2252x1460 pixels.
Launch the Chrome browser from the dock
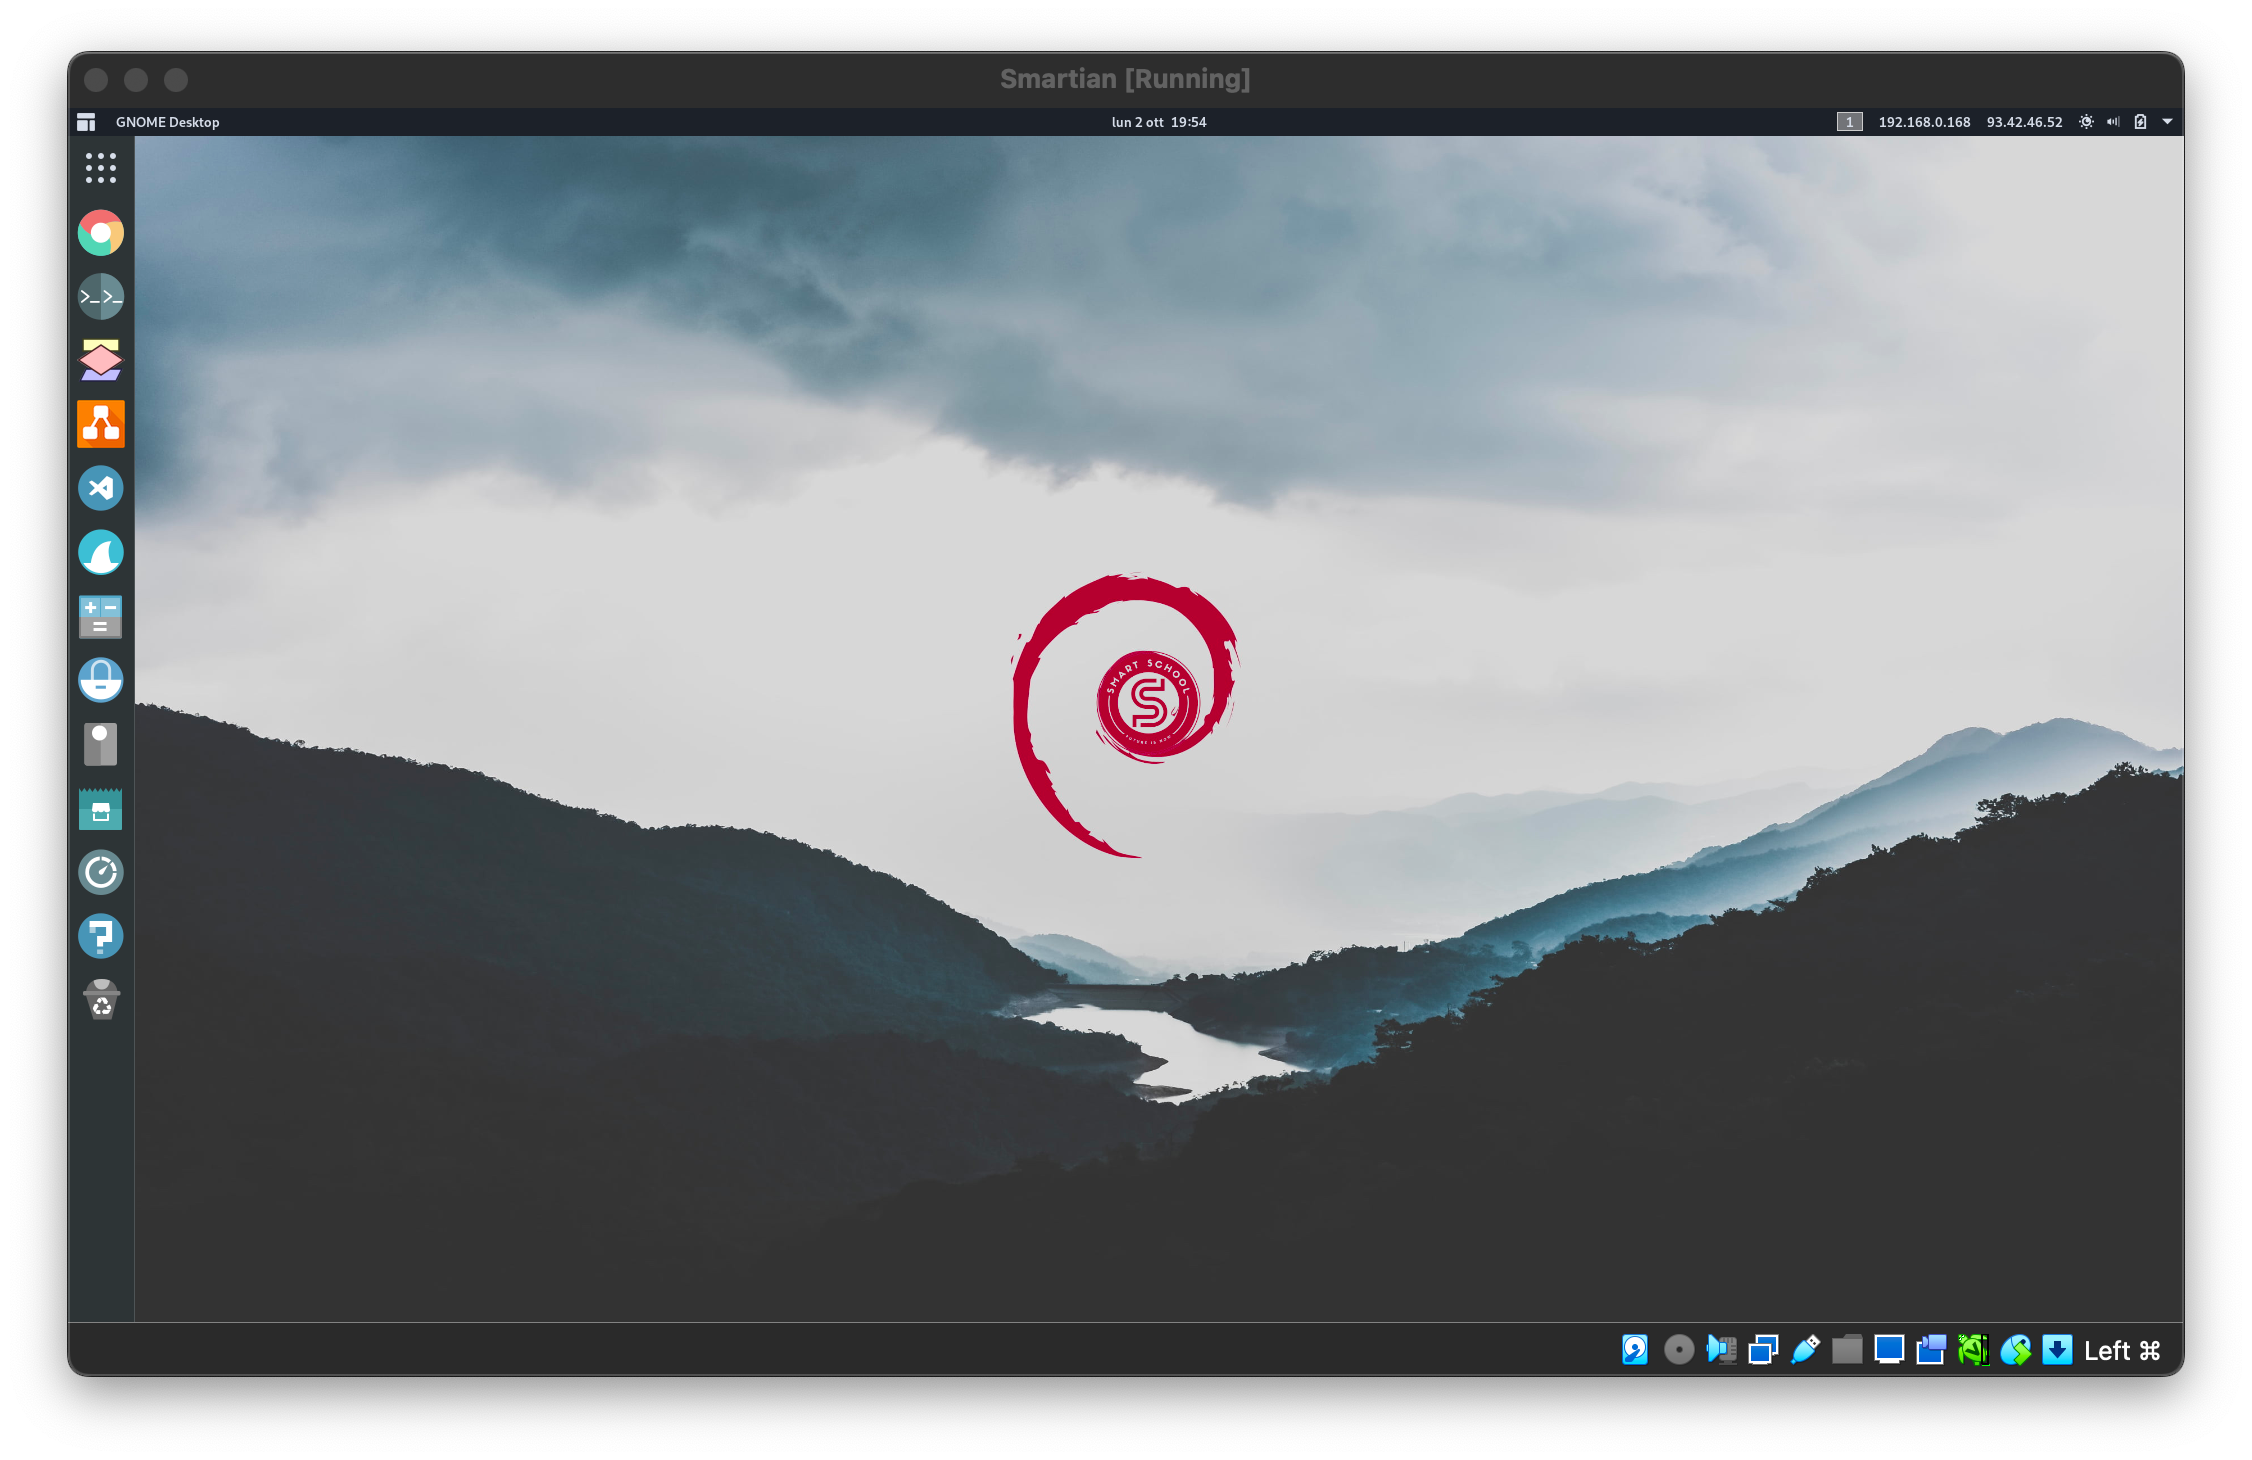tap(101, 233)
